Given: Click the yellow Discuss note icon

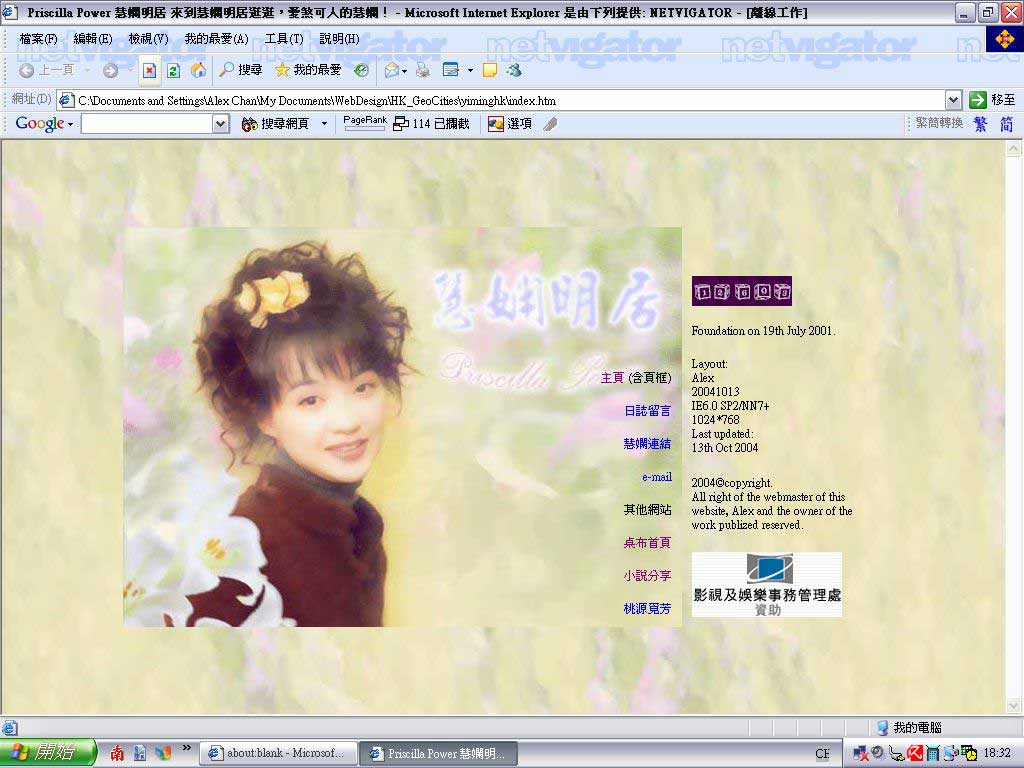Looking at the screenshot, I should [490, 70].
